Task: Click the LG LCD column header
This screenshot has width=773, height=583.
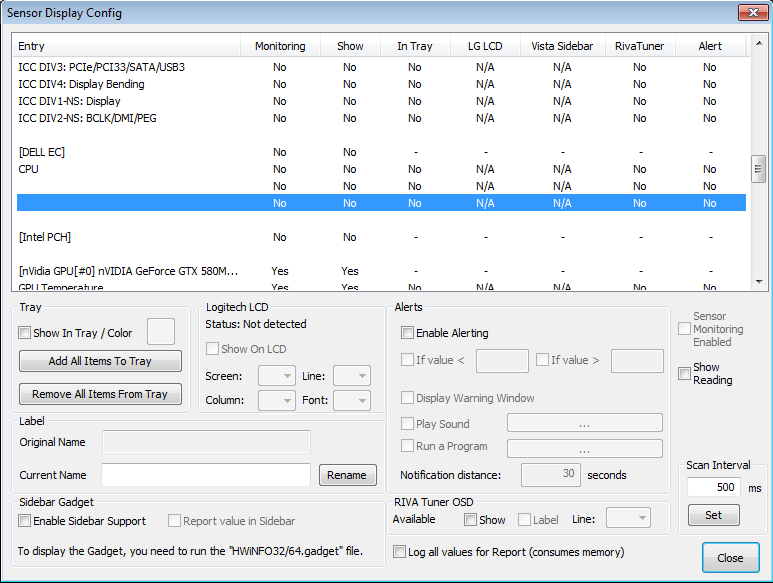Action: coord(485,46)
